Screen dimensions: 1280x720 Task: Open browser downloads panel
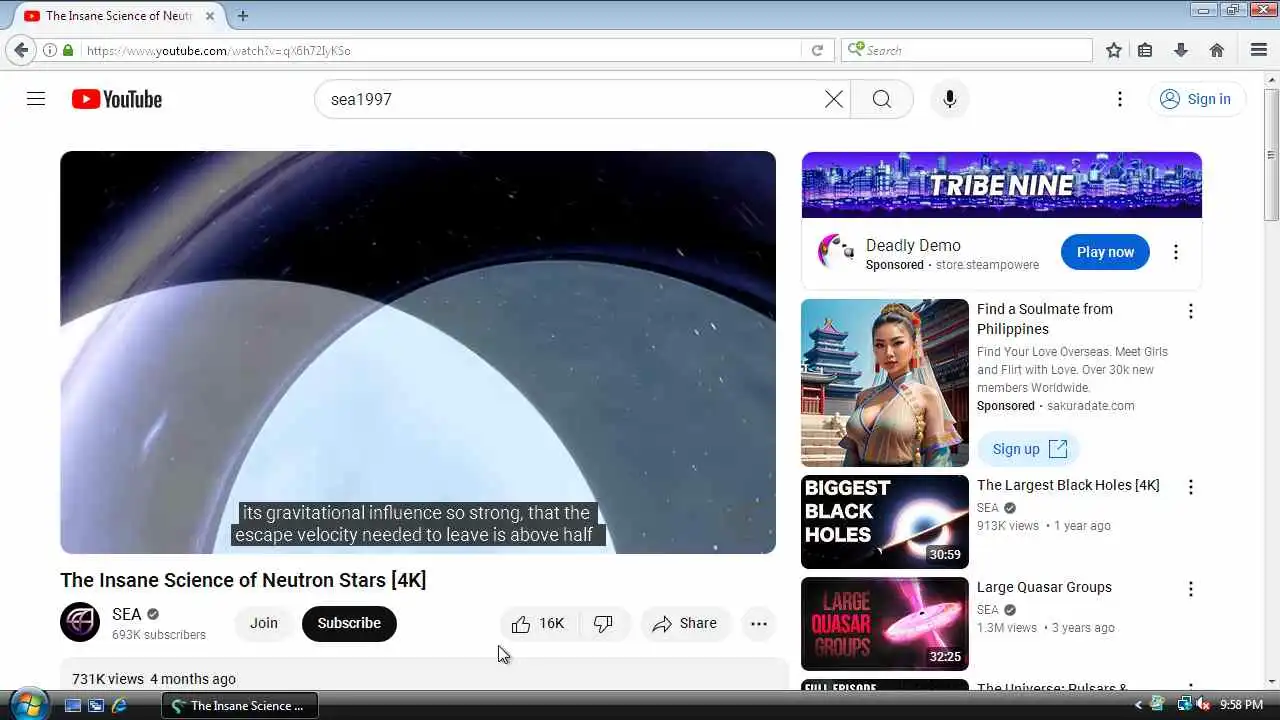(x=1181, y=50)
